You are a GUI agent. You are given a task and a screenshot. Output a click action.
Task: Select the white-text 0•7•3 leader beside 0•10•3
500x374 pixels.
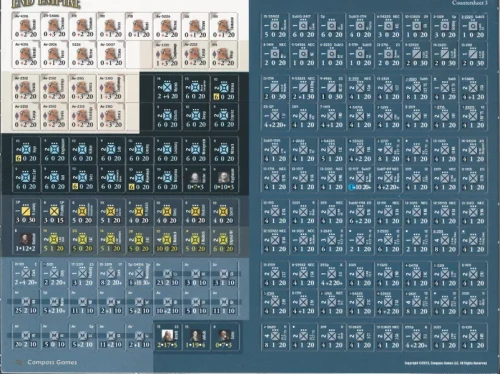pos(196,179)
